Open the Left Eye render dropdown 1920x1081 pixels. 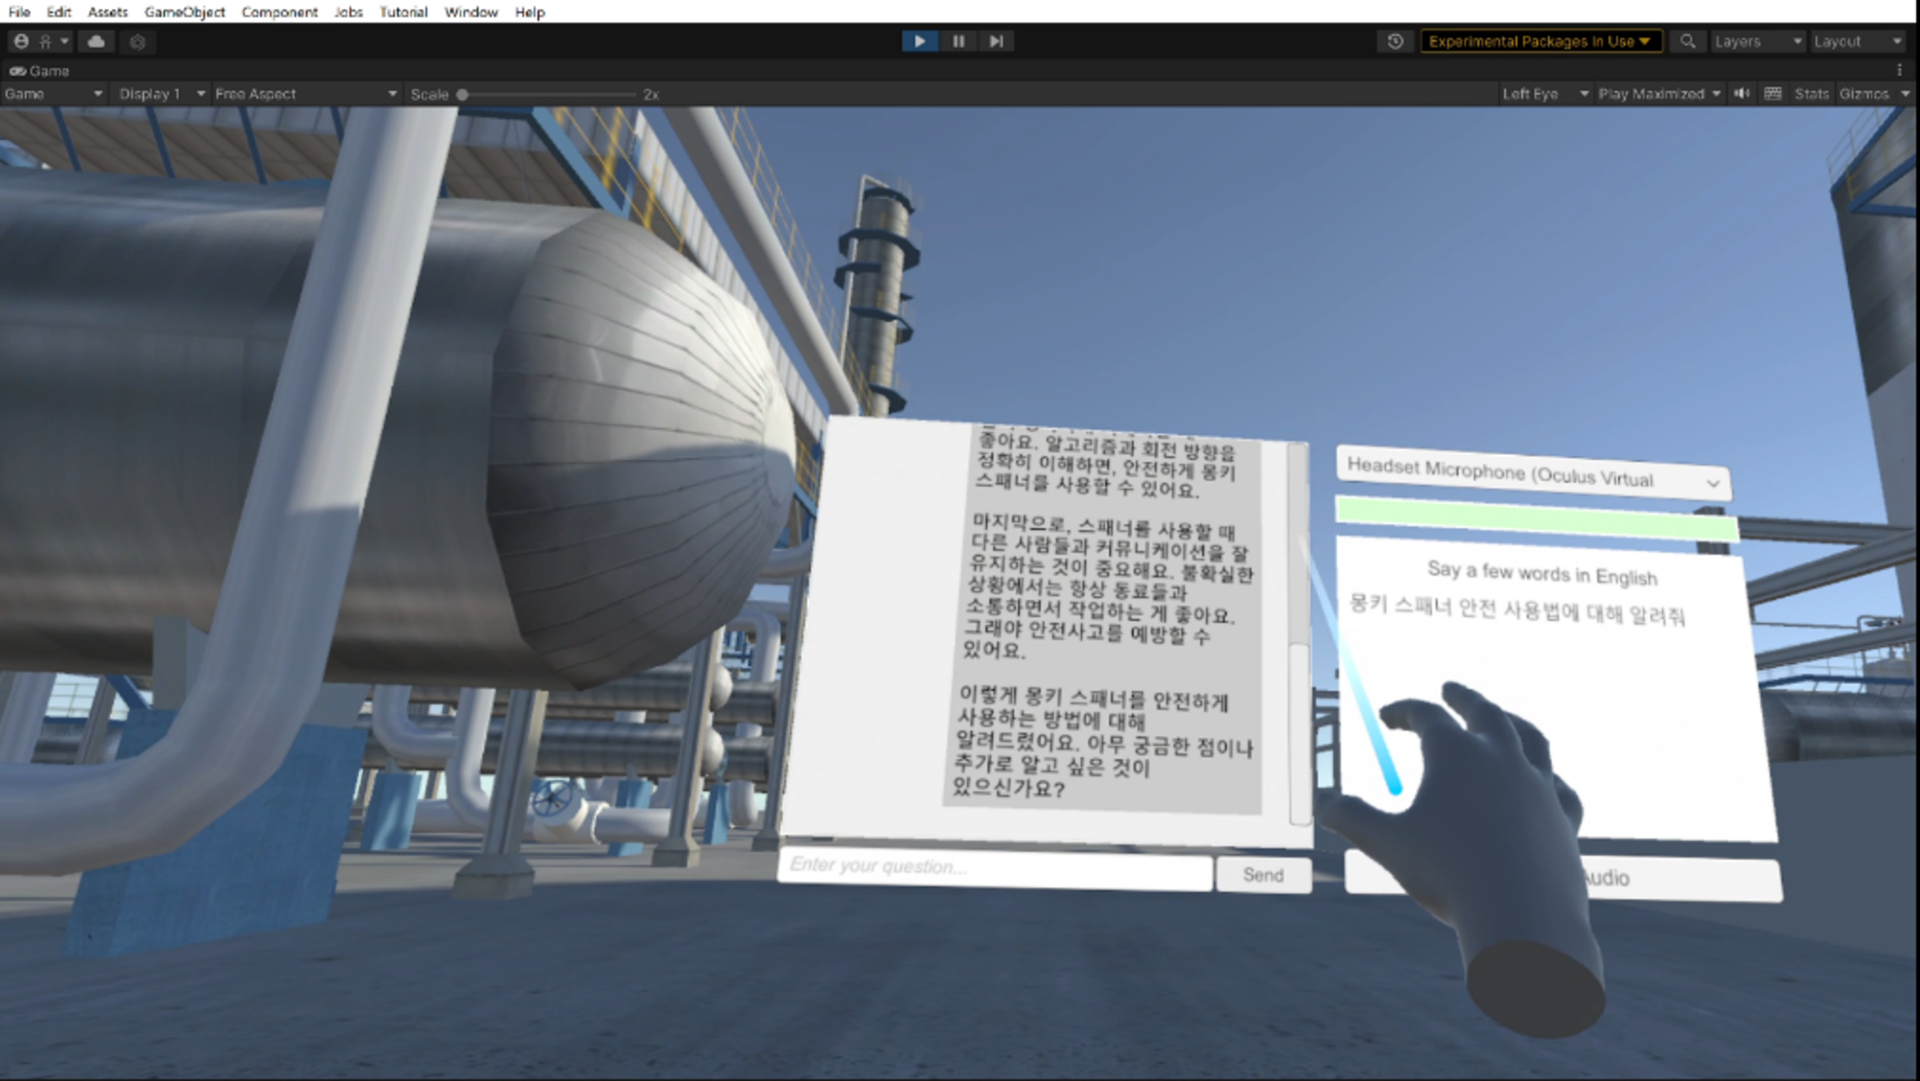(x=1545, y=93)
